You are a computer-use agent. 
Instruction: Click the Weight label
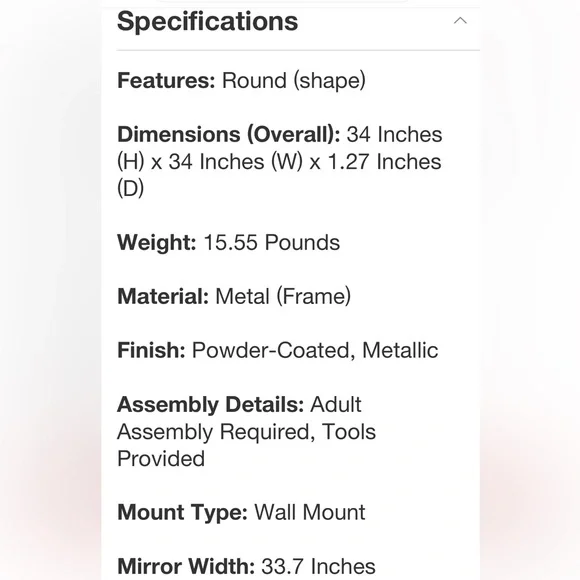point(156,243)
